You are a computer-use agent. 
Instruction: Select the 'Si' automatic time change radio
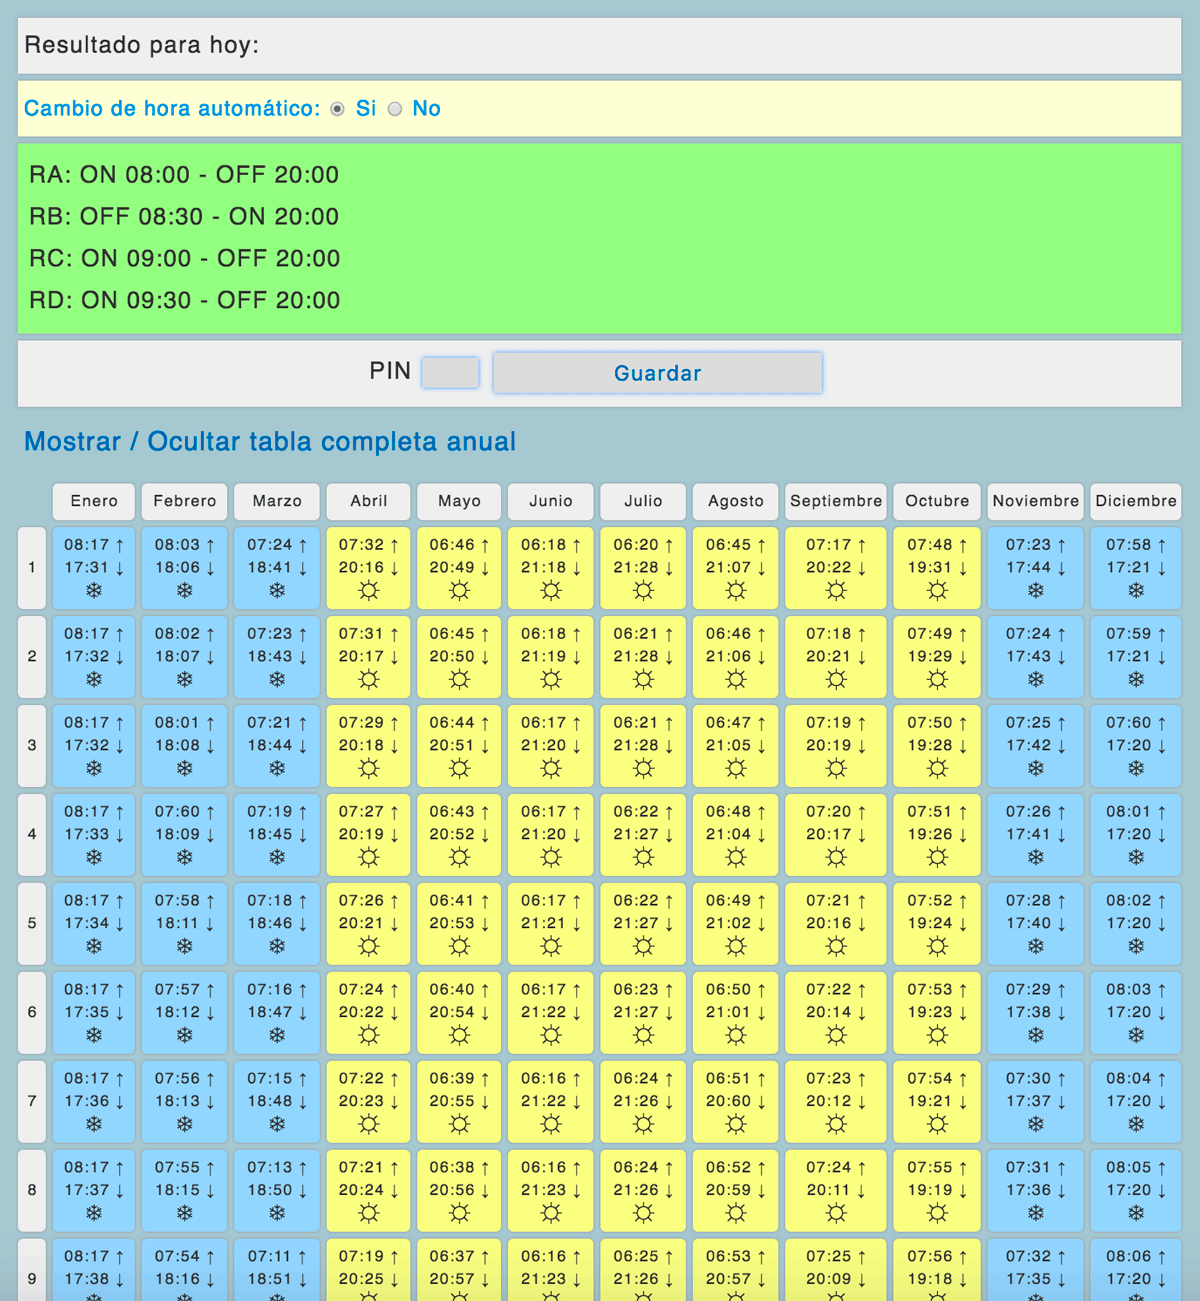pos(338,109)
